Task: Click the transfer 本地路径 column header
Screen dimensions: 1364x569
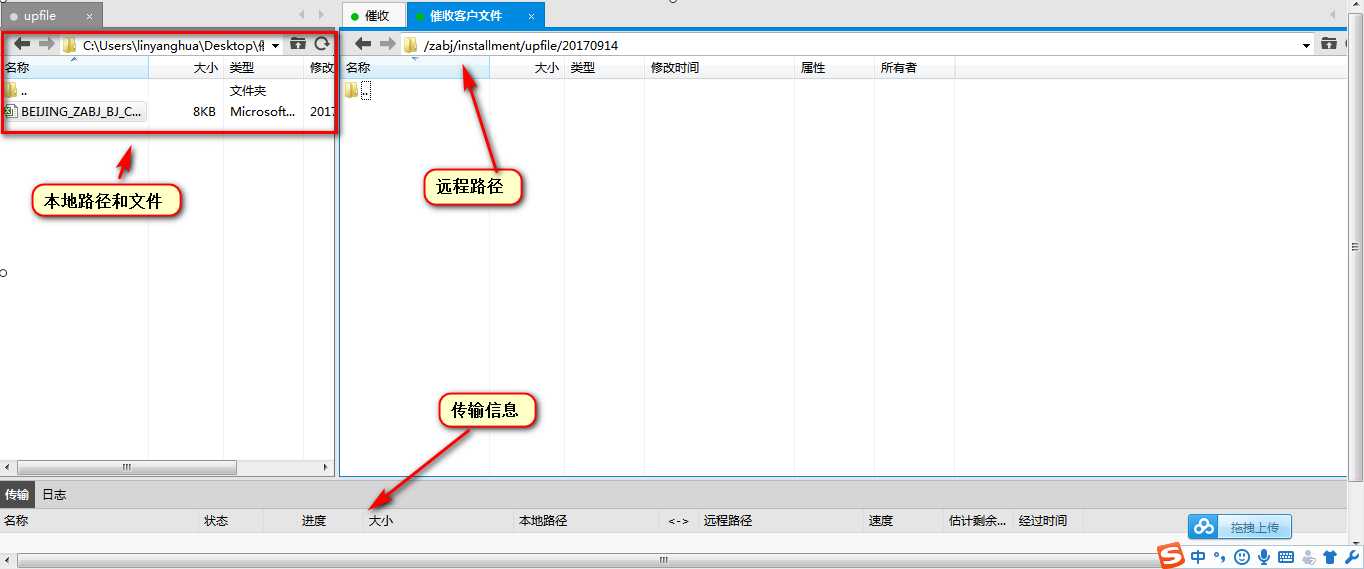Action: pyautogui.click(x=585, y=521)
